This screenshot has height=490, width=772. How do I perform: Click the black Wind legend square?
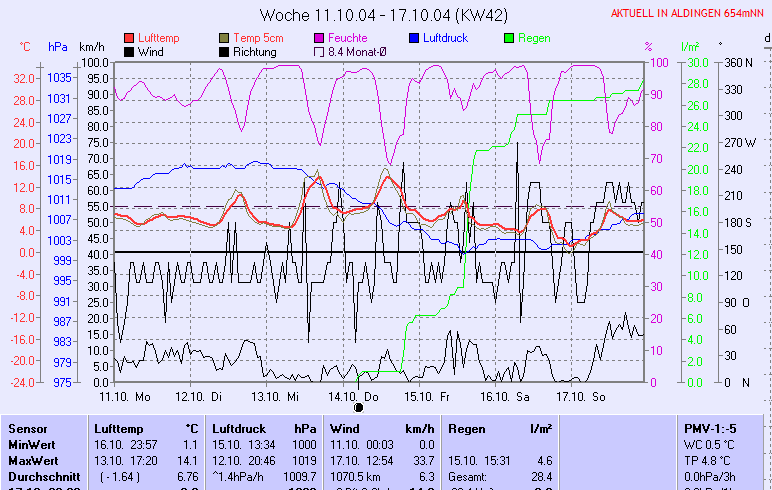tap(129, 51)
